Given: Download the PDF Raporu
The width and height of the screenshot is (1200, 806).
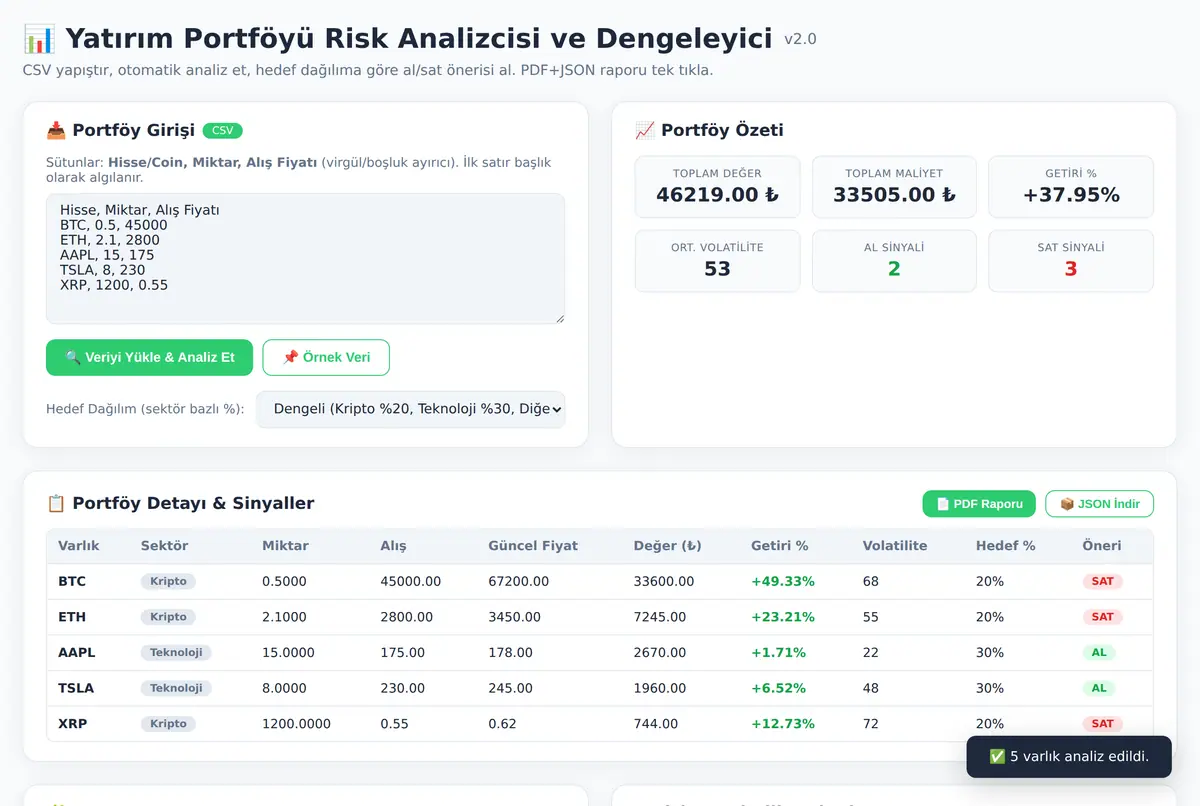Looking at the screenshot, I should [979, 504].
